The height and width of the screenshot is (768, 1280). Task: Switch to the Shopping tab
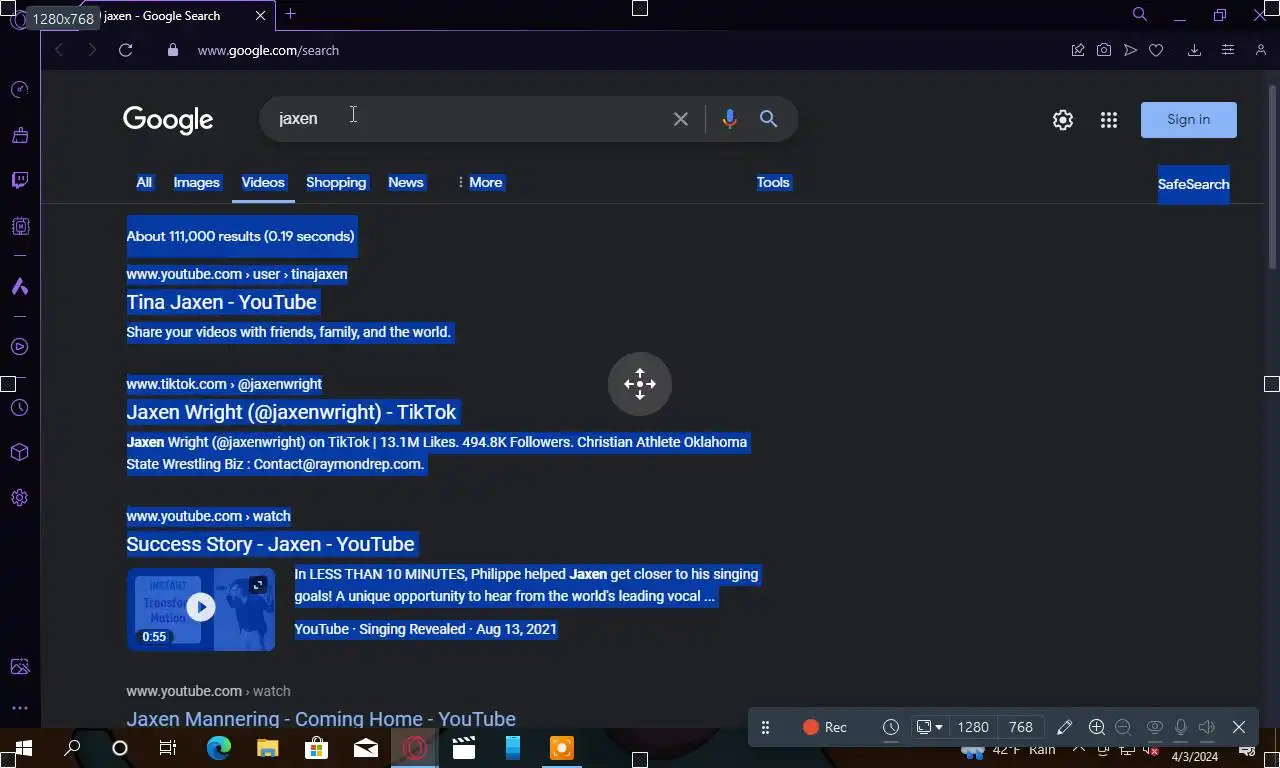336,182
